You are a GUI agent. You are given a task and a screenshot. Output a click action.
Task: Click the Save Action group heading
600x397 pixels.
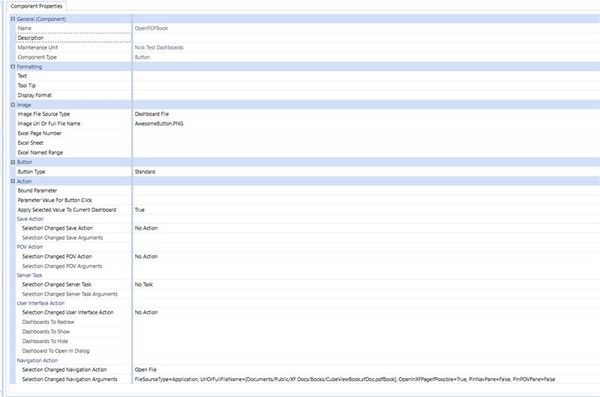pos(30,219)
